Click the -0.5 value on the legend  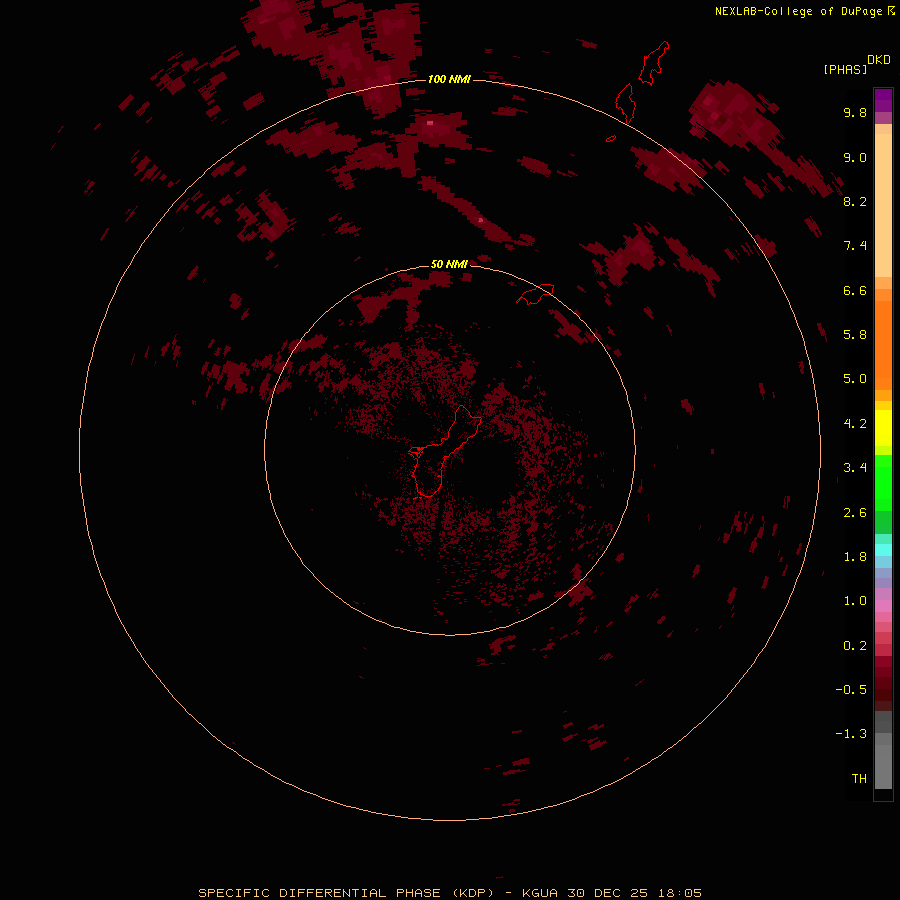pyautogui.click(x=851, y=690)
